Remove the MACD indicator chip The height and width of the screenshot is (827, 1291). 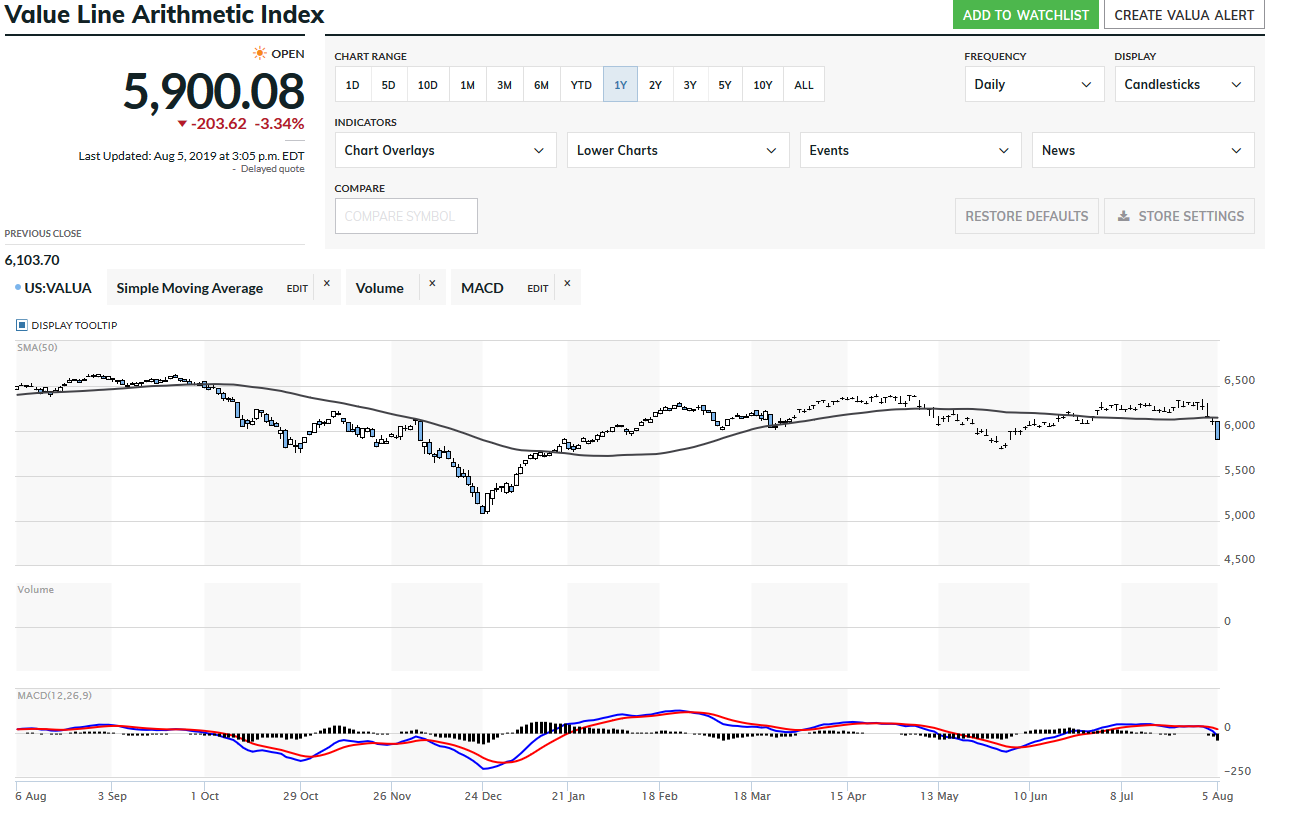click(567, 284)
